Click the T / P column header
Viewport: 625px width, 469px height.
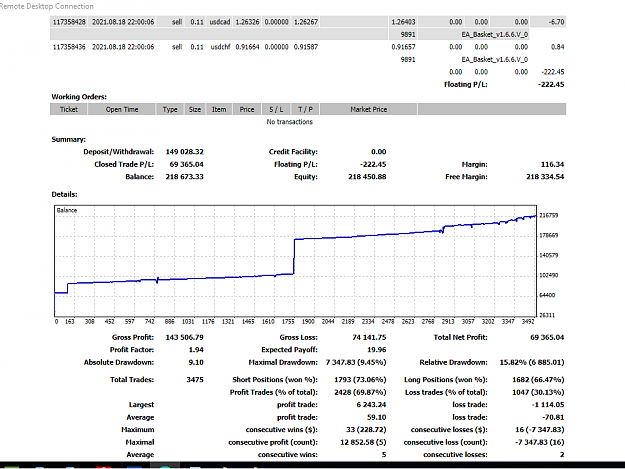click(305, 109)
